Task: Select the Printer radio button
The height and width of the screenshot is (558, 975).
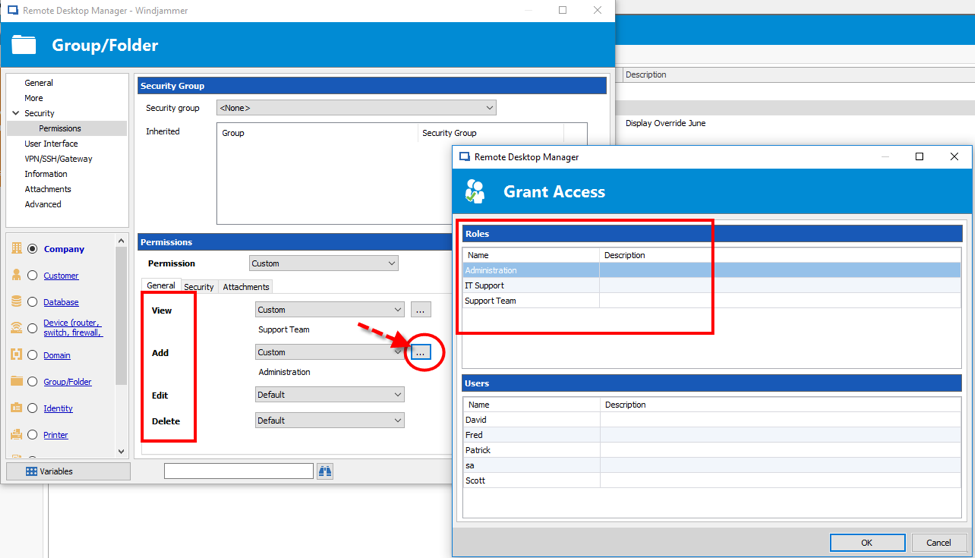Action: pyautogui.click(x=32, y=434)
